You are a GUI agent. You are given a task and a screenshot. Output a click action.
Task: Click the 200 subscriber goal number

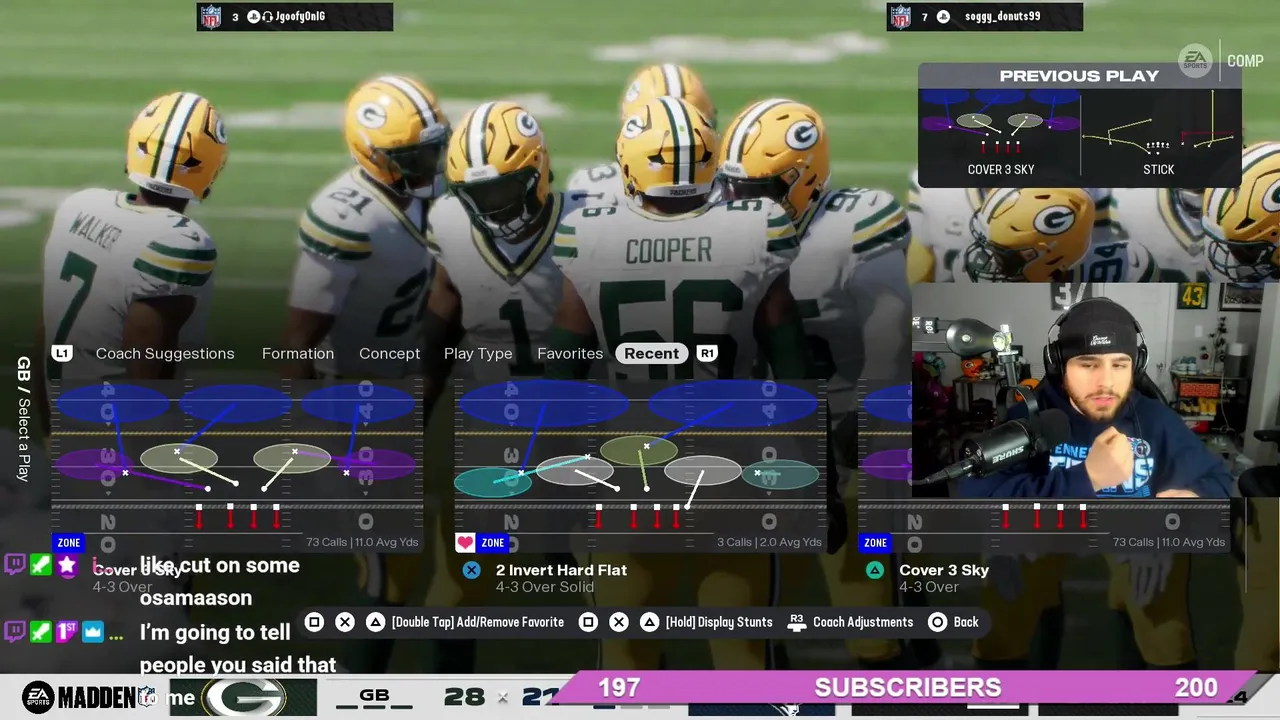[1196, 688]
